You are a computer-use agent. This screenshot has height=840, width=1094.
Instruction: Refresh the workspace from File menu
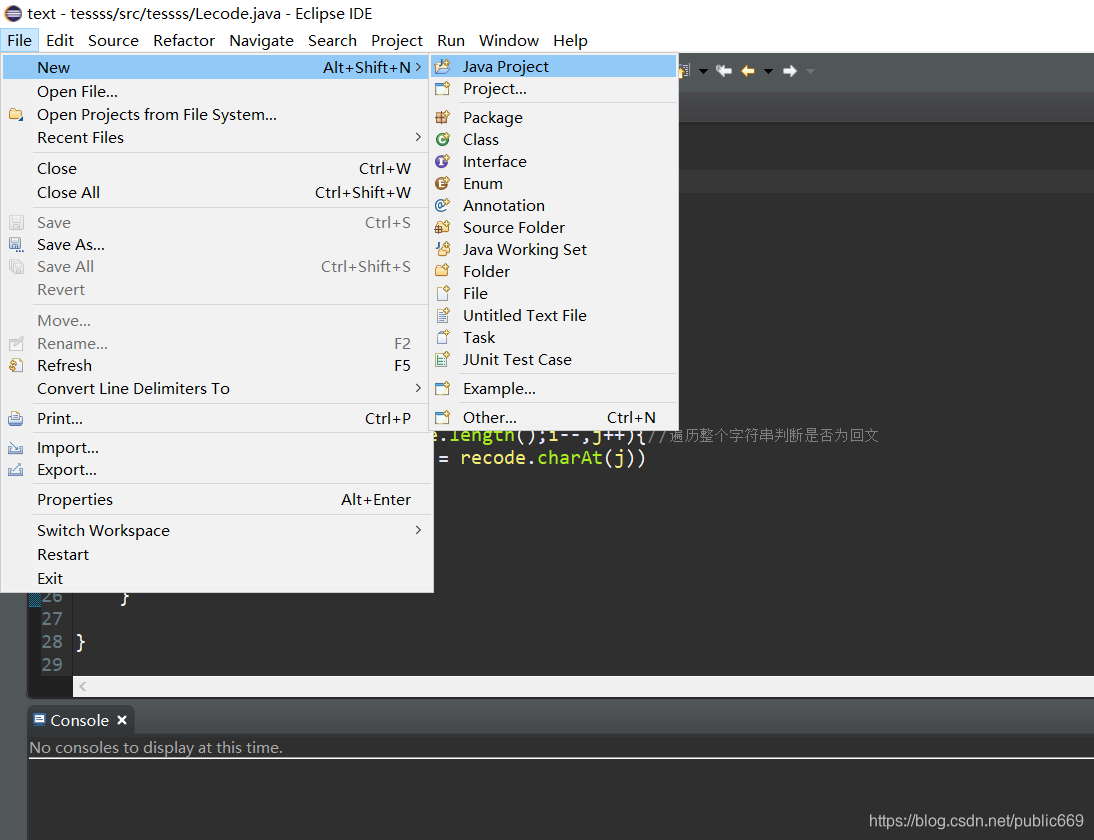(216, 366)
